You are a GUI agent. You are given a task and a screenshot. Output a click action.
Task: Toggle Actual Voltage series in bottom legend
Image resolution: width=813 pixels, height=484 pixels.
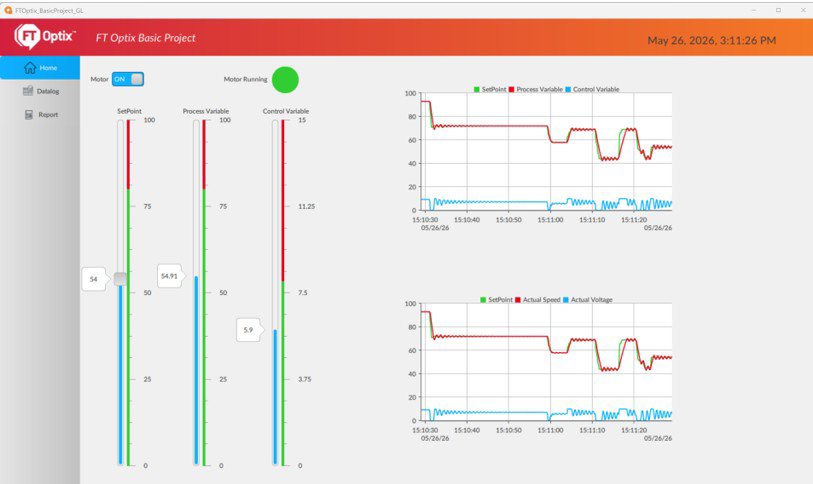[x=588, y=300]
